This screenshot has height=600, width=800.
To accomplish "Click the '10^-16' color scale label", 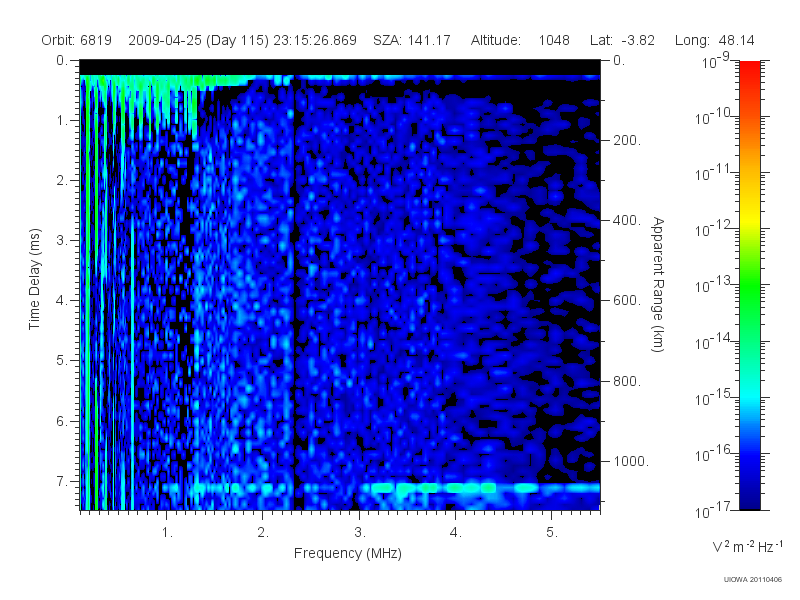I will 714,454.
